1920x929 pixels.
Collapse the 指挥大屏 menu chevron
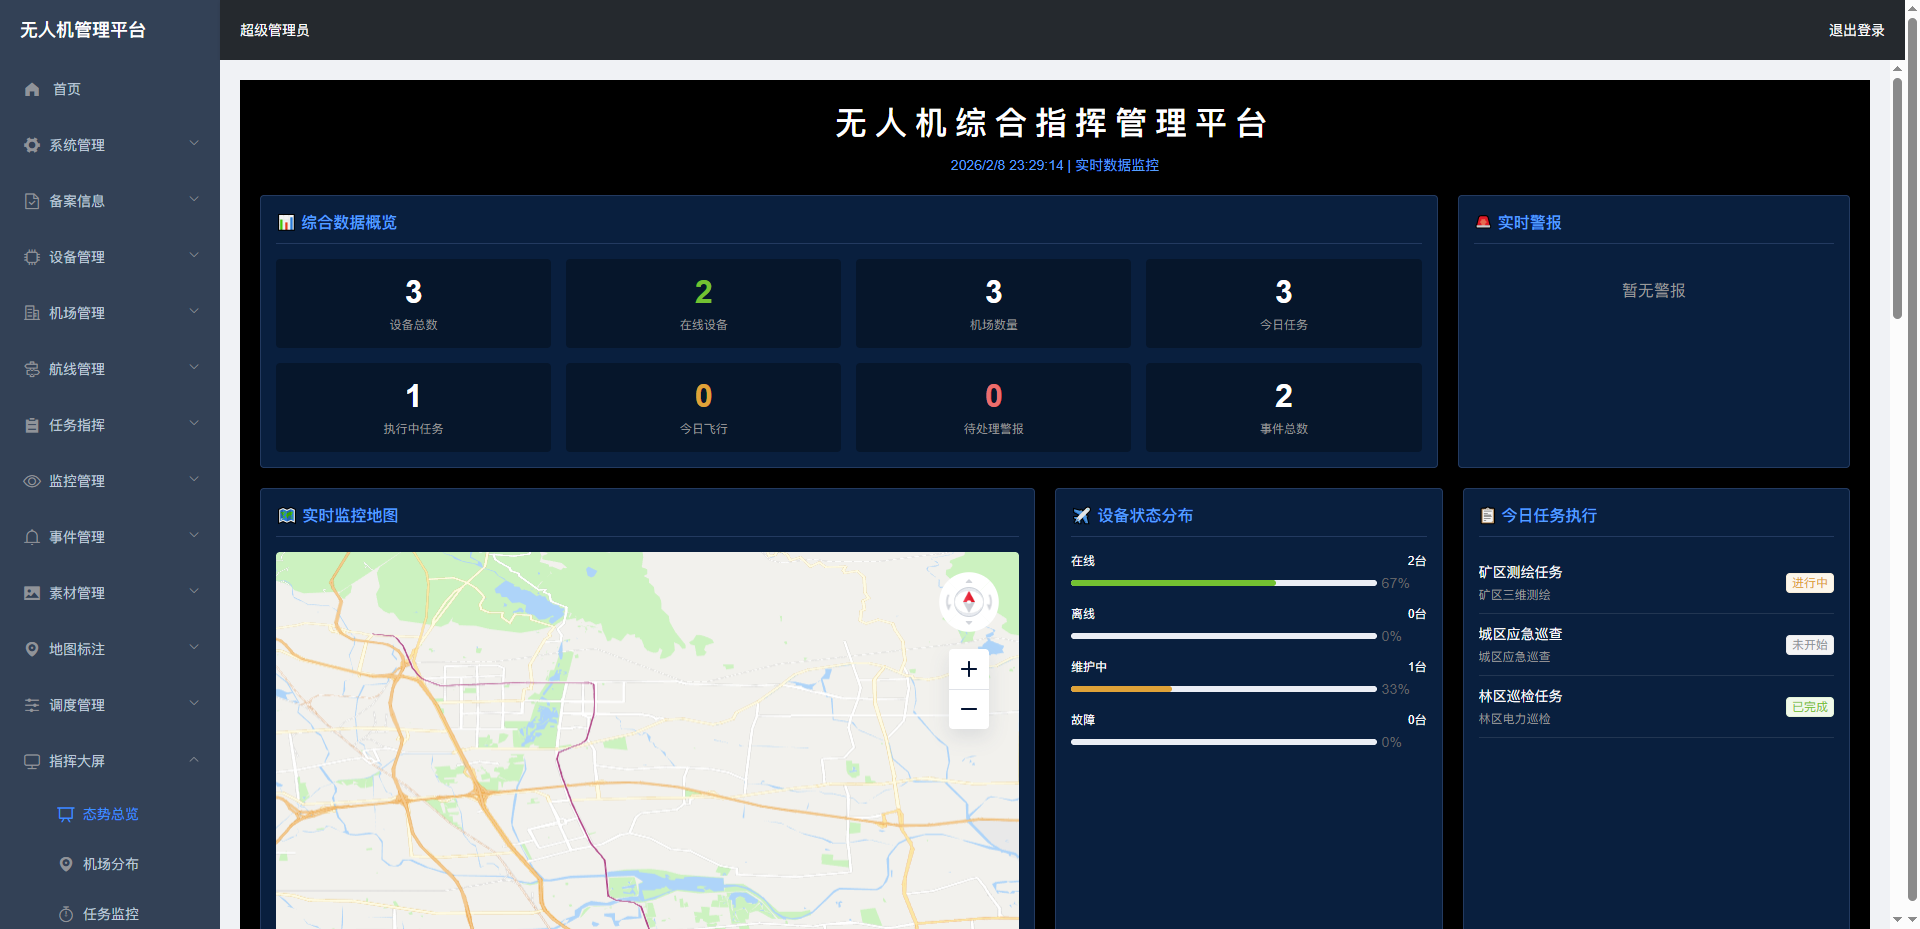(x=194, y=760)
